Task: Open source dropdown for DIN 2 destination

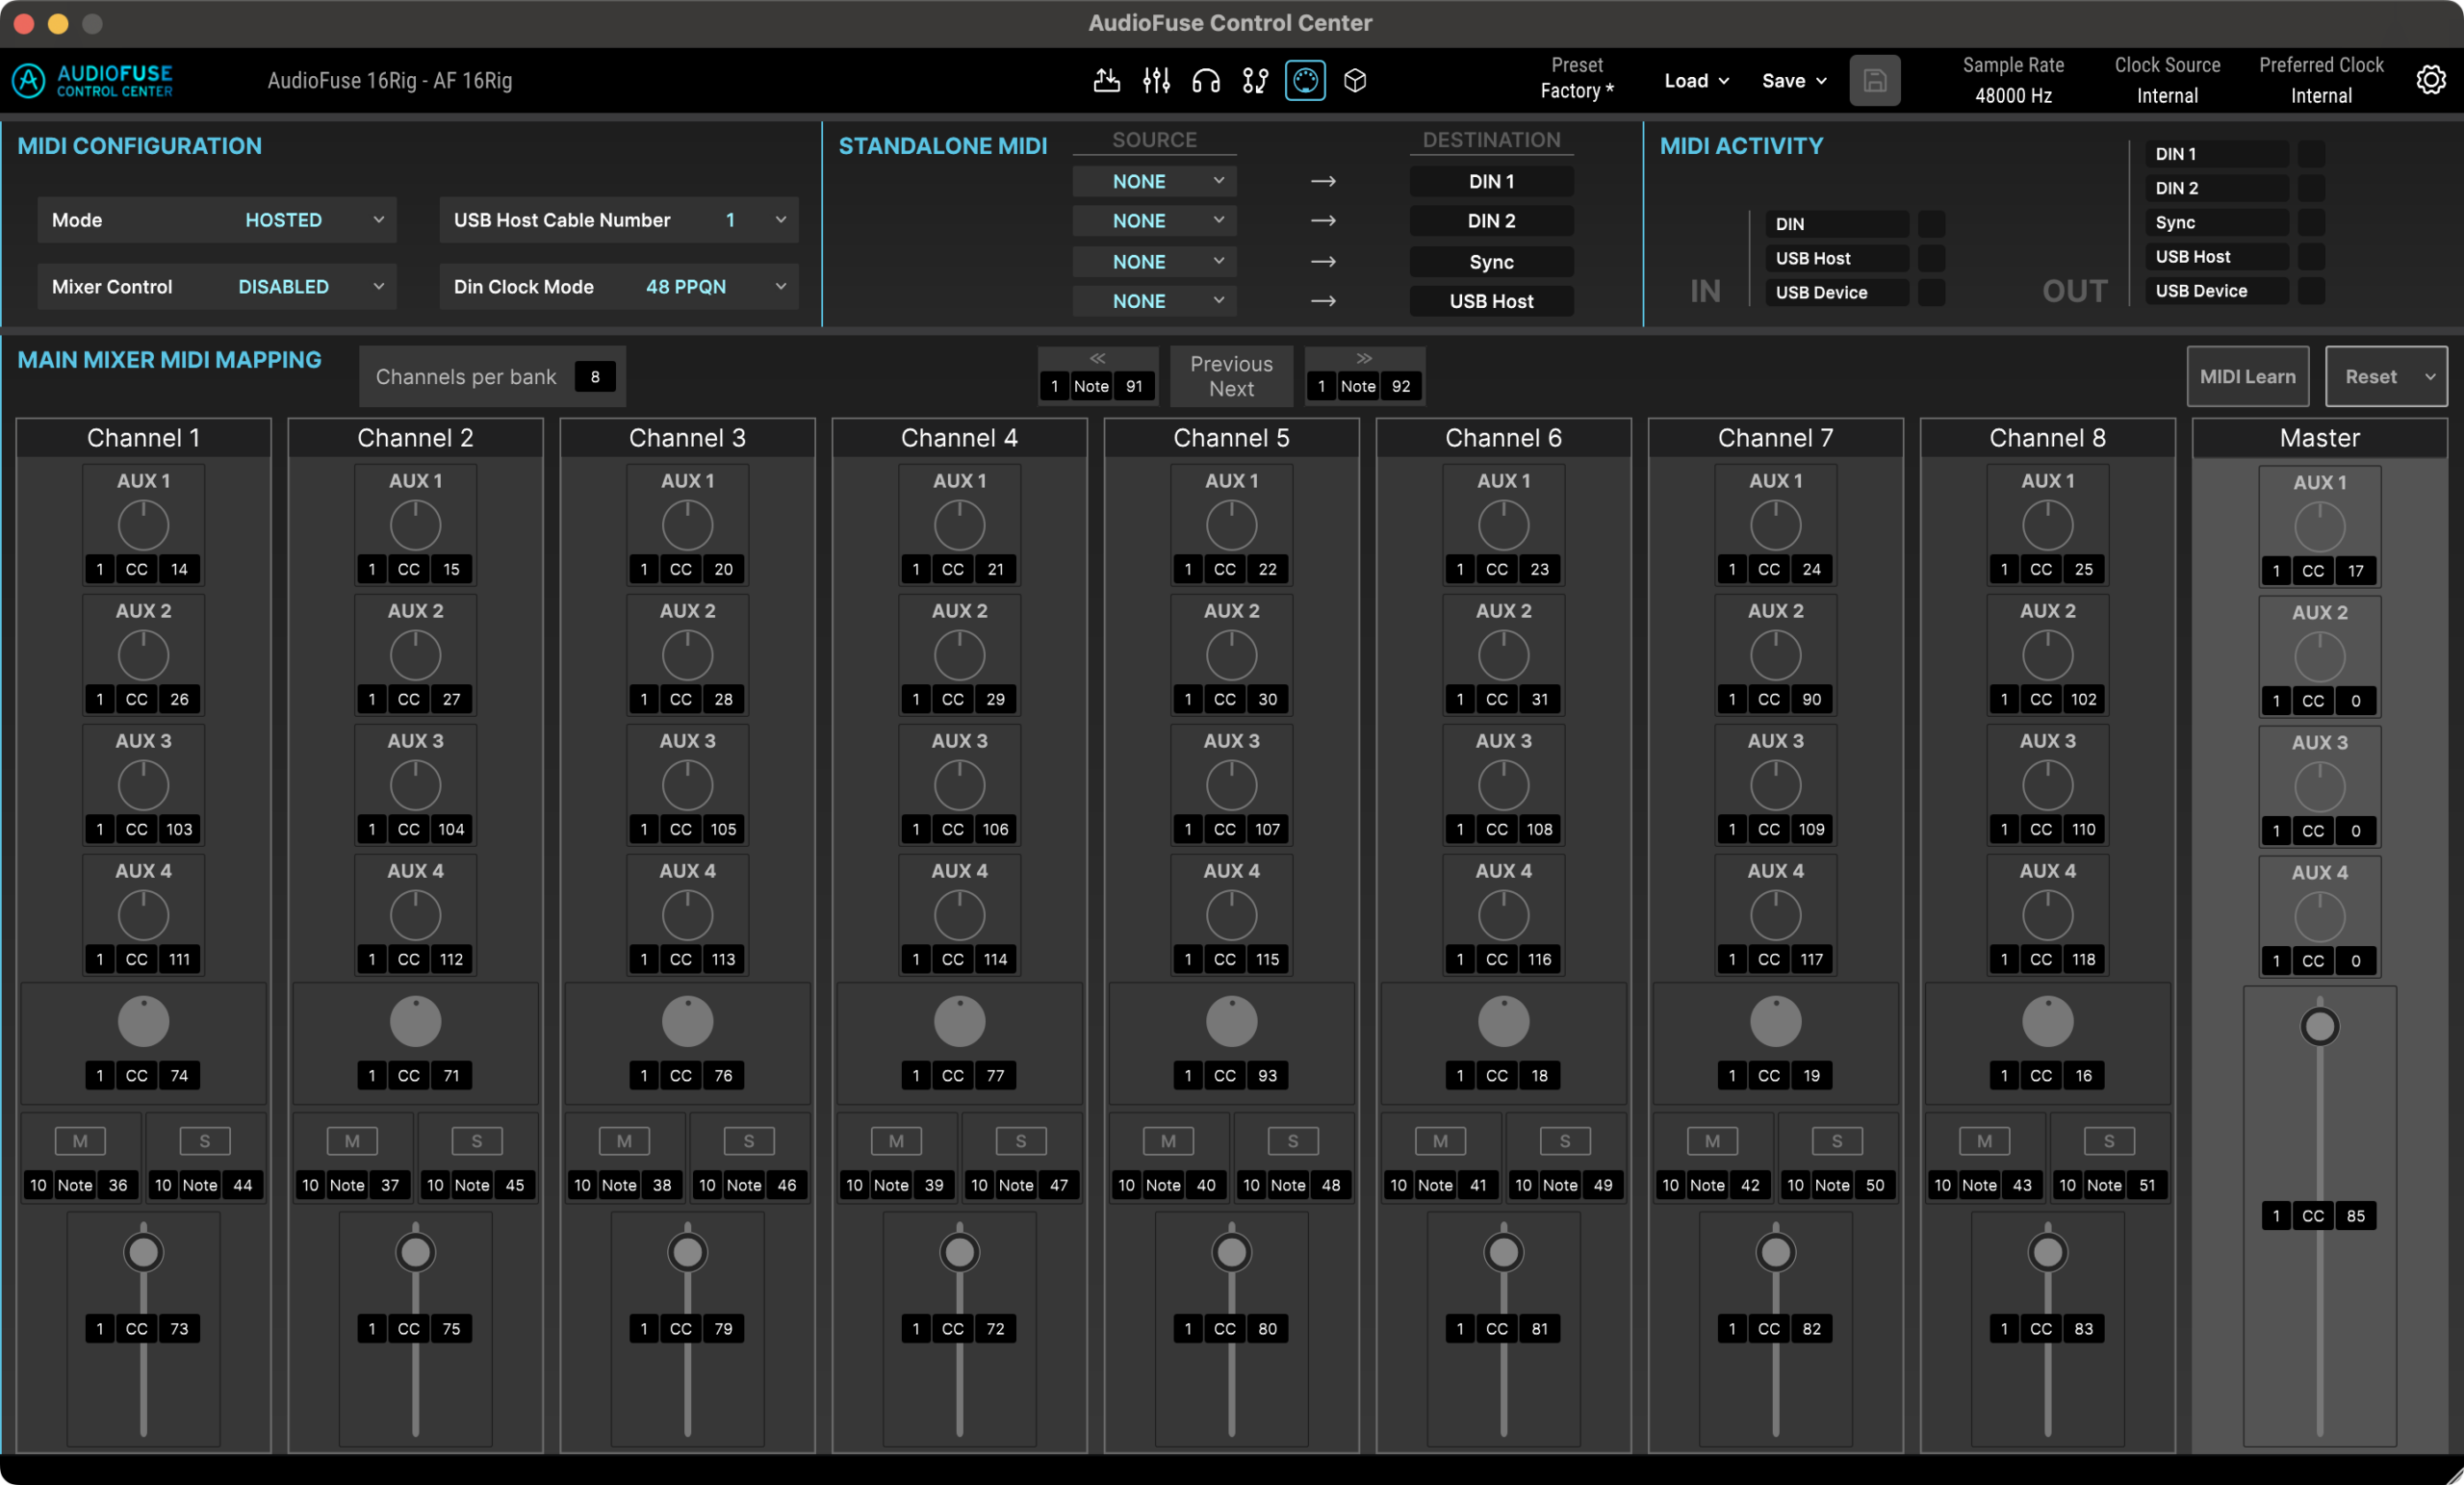Action: click(x=1154, y=221)
